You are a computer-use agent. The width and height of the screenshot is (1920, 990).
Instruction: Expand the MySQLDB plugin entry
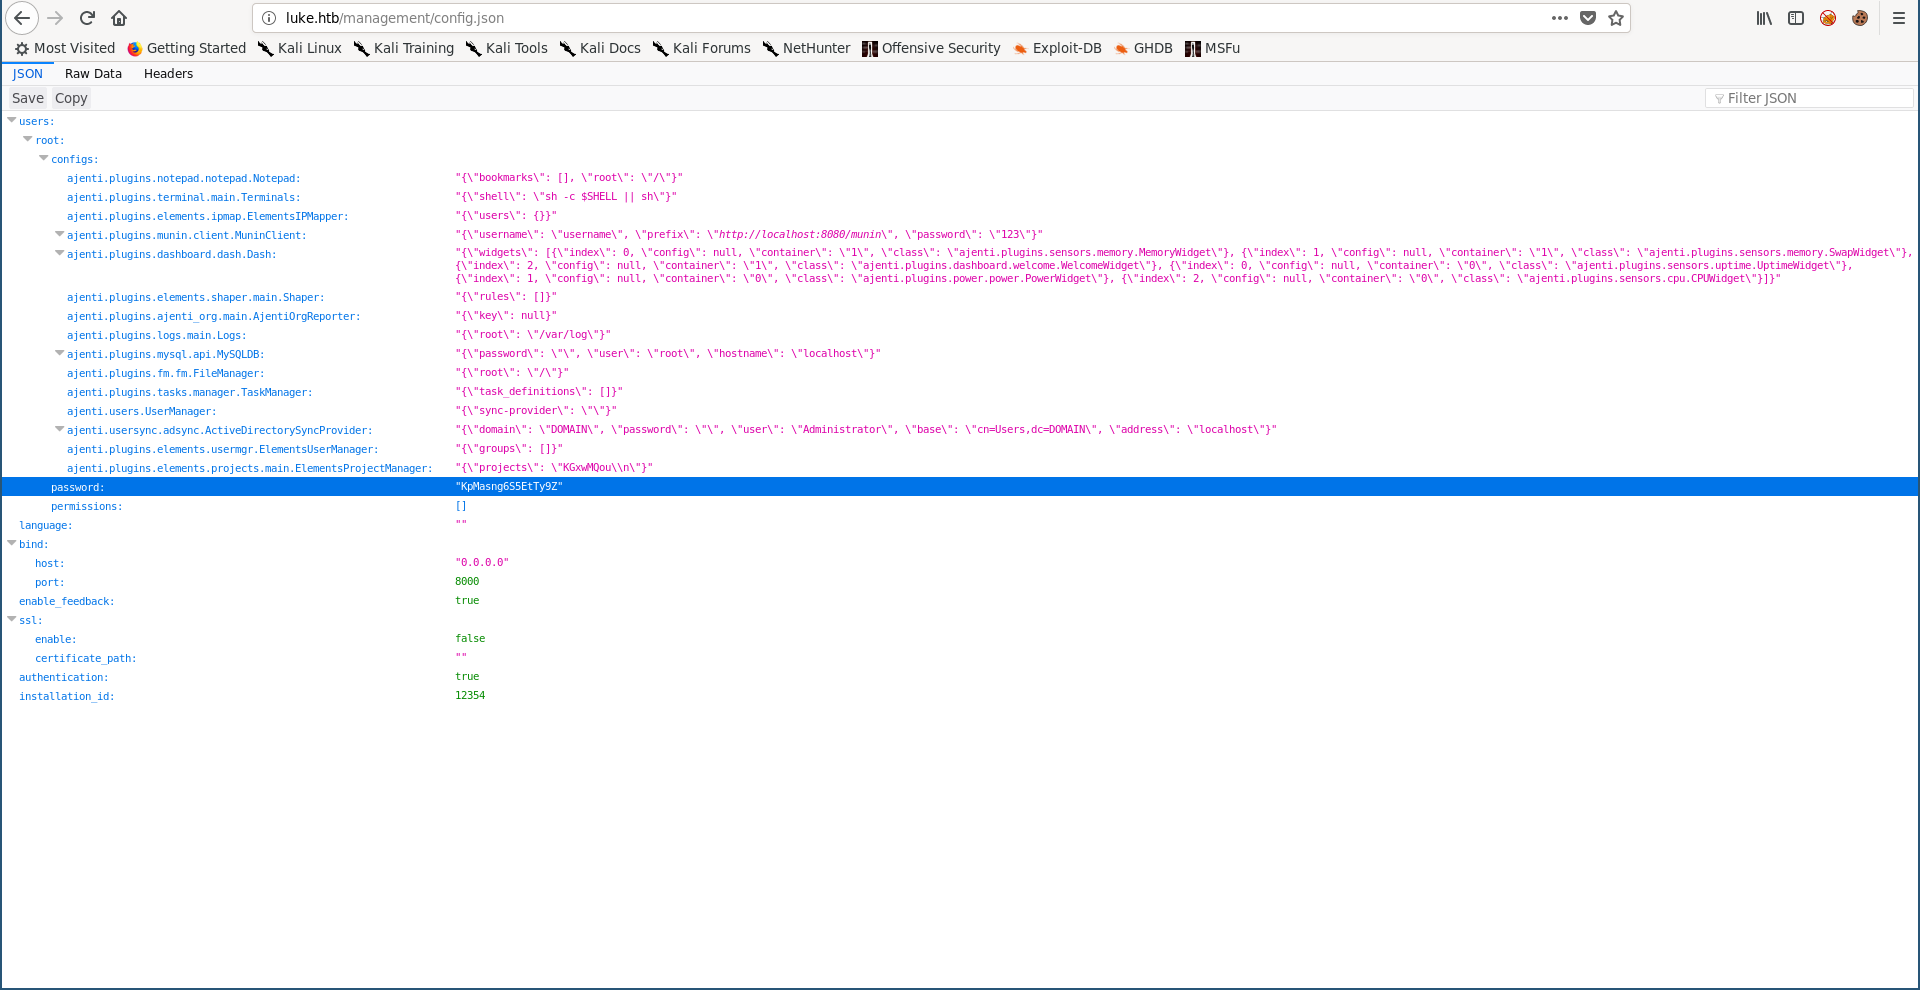pyautogui.click(x=60, y=353)
